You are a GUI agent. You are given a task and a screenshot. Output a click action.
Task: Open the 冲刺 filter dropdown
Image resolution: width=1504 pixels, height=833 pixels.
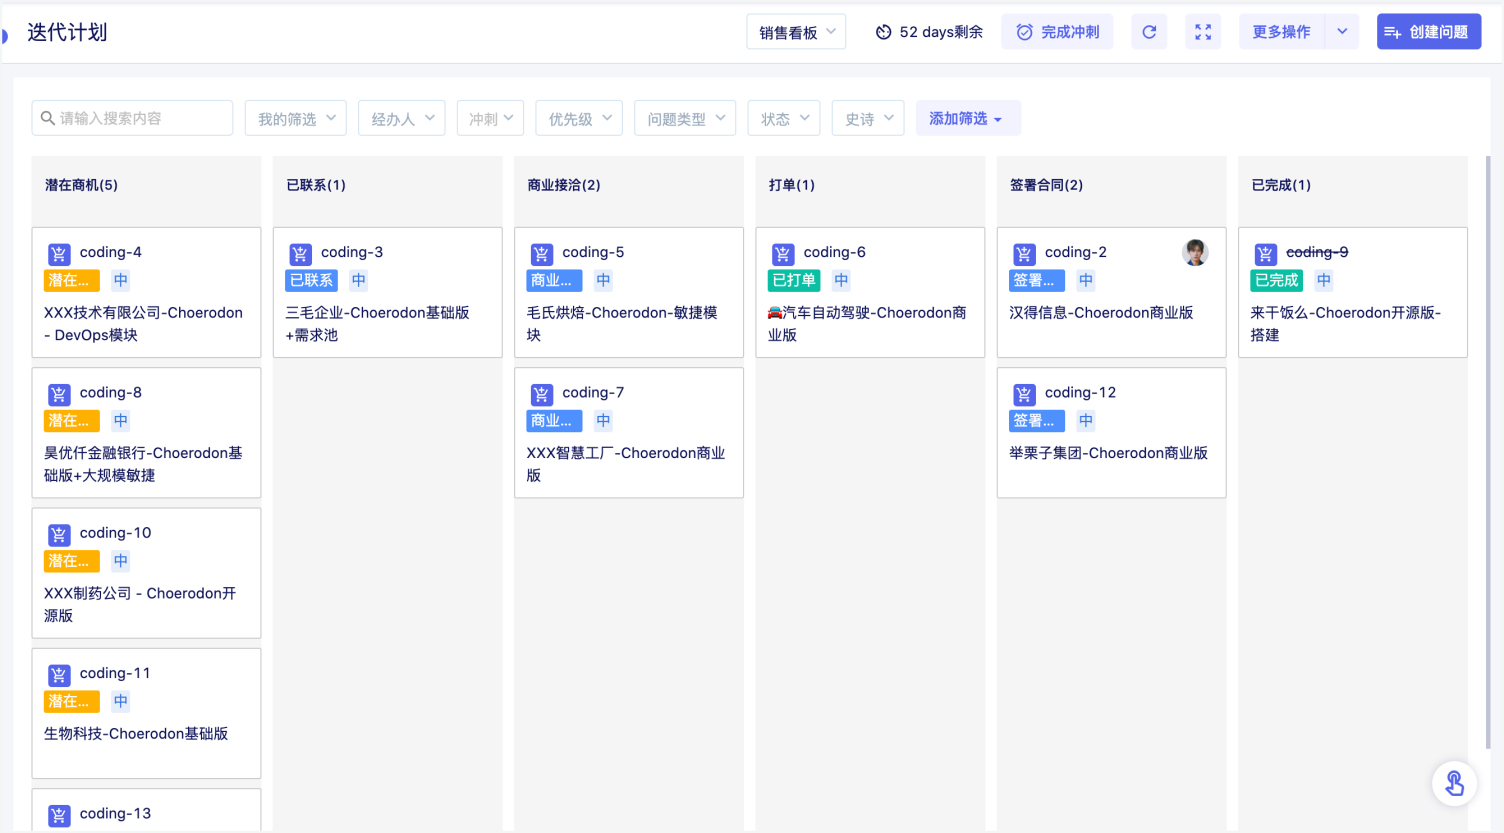pyautogui.click(x=490, y=118)
